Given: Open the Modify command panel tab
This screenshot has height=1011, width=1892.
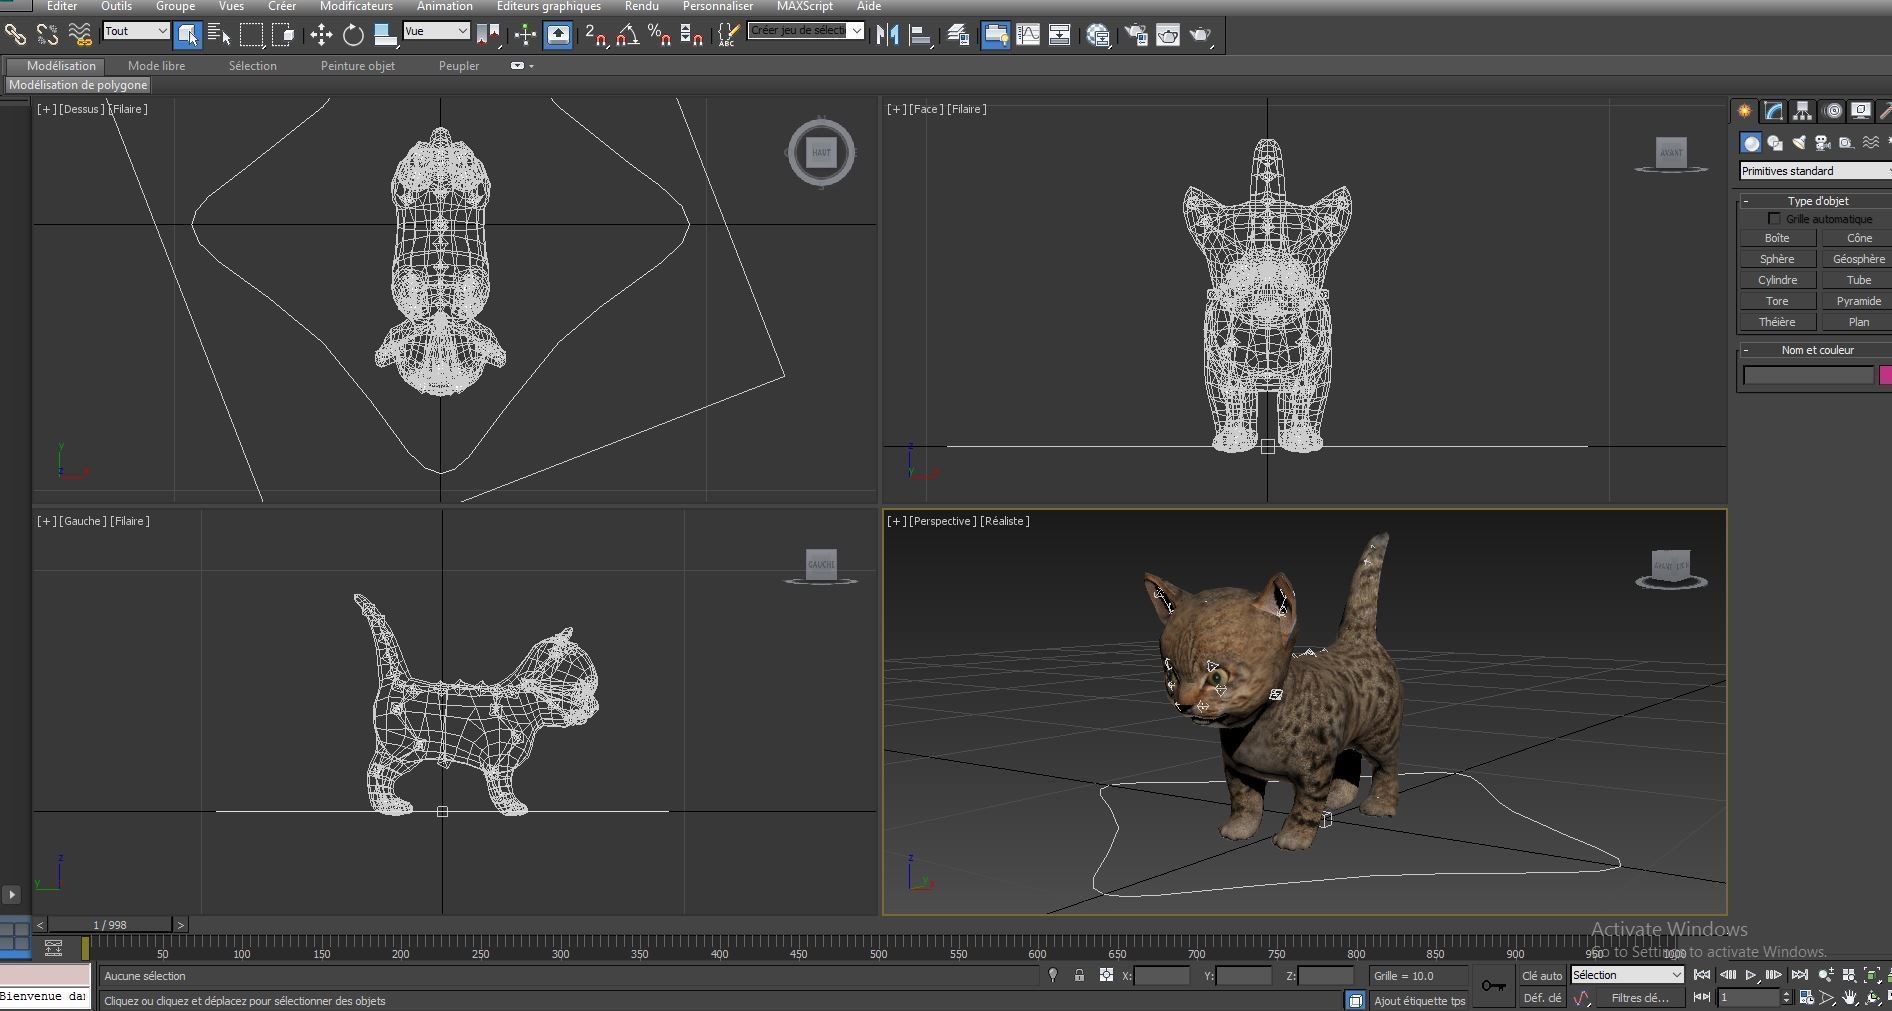Looking at the screenshot, I should click(x=1773, y=111).
